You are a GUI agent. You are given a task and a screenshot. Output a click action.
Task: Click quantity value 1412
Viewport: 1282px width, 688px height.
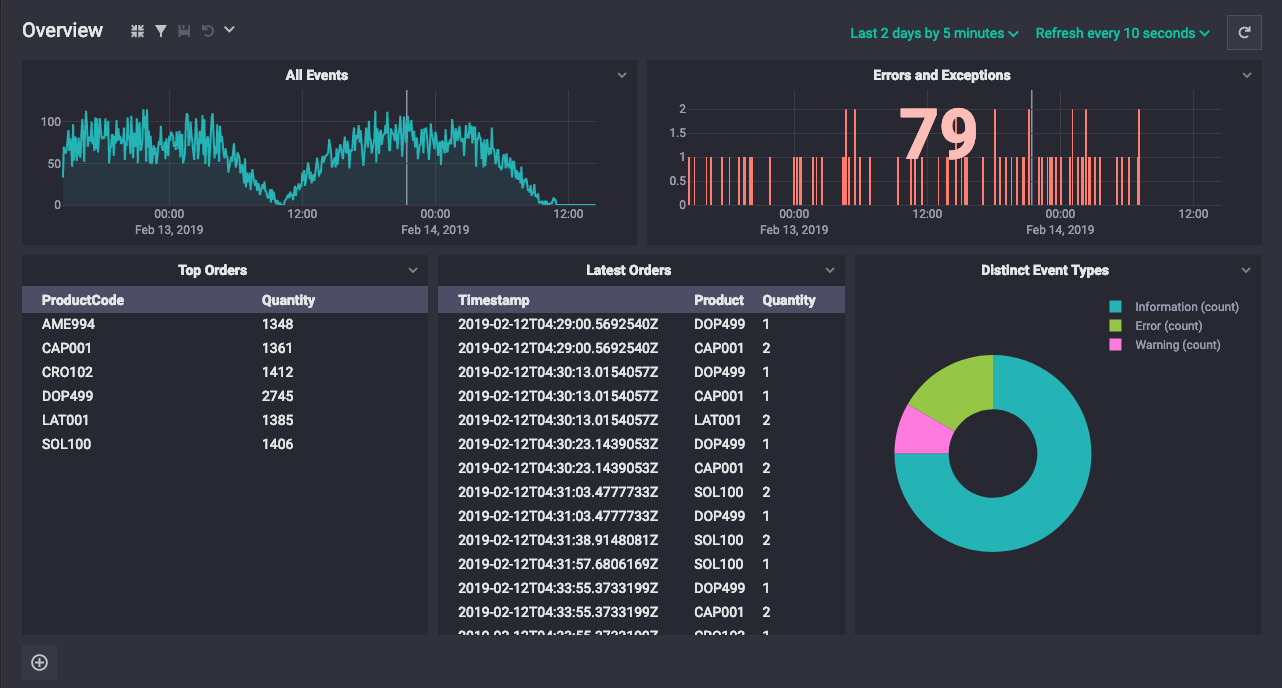click(x=278, y=372)
